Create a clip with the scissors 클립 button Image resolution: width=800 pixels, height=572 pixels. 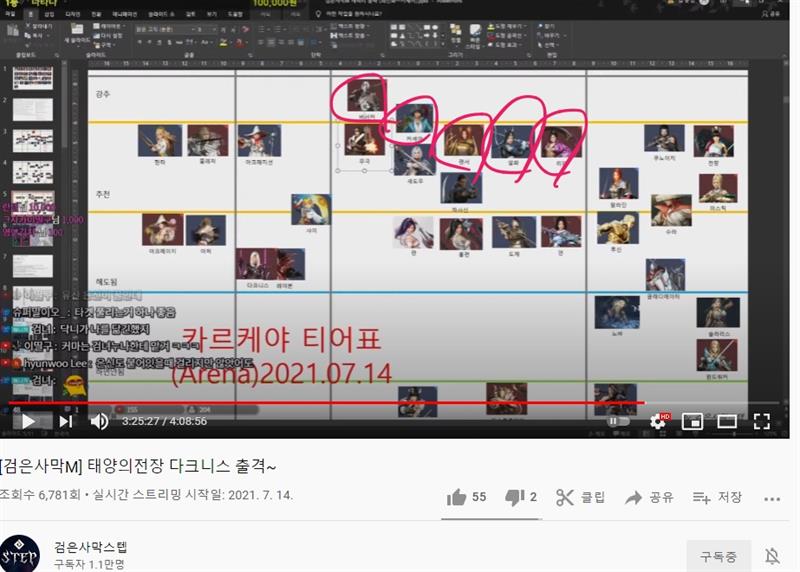coord(581,497)
